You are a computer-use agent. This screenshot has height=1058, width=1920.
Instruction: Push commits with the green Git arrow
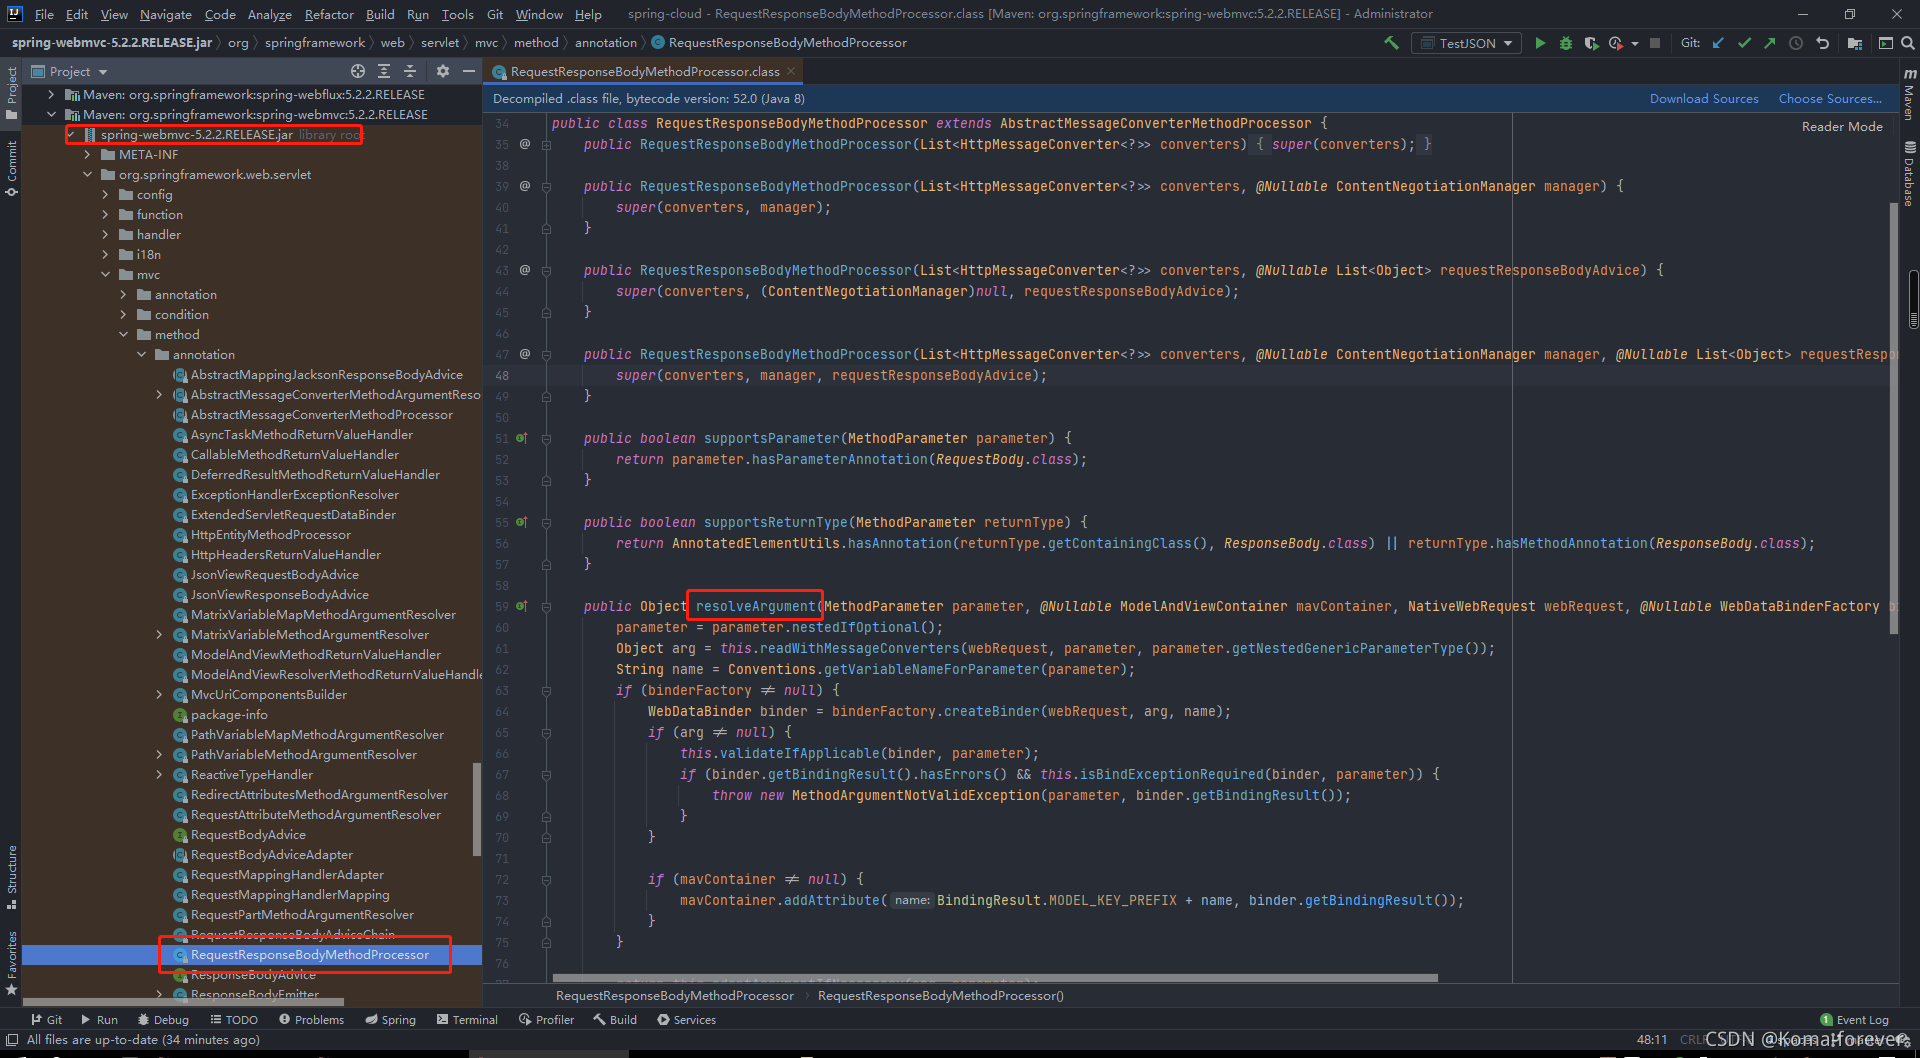tap(1770, 43)
